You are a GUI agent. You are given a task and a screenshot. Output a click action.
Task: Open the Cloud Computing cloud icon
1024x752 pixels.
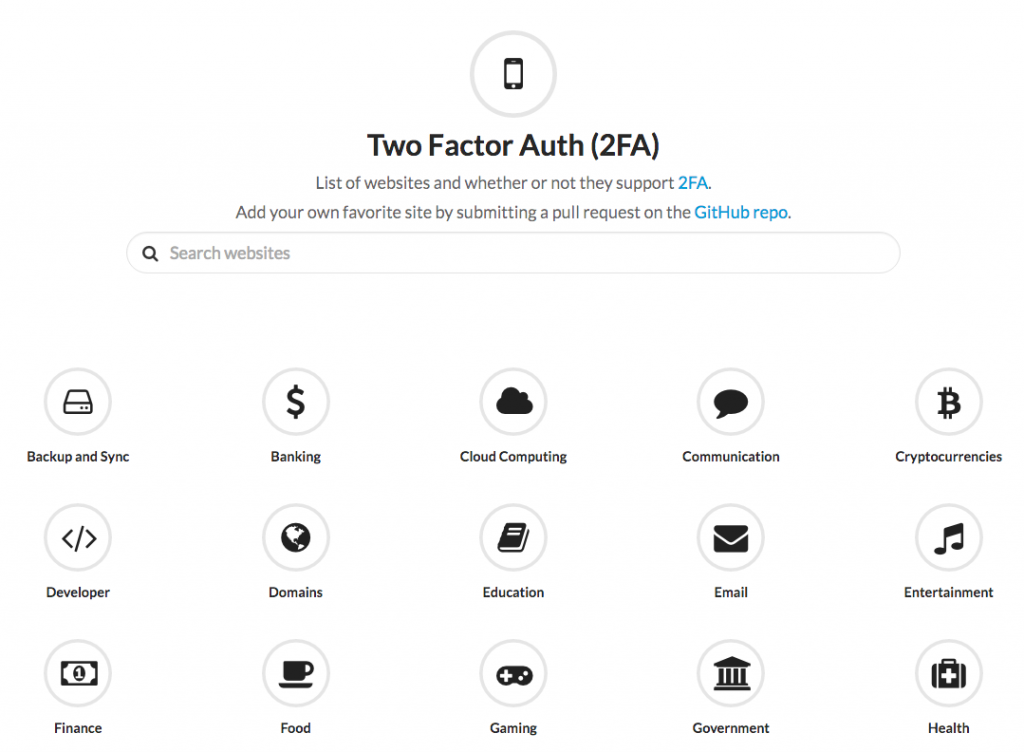pos(513,401)
